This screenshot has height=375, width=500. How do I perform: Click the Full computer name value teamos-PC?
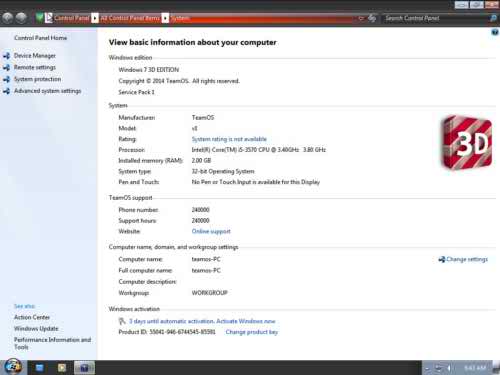point(206,270)
